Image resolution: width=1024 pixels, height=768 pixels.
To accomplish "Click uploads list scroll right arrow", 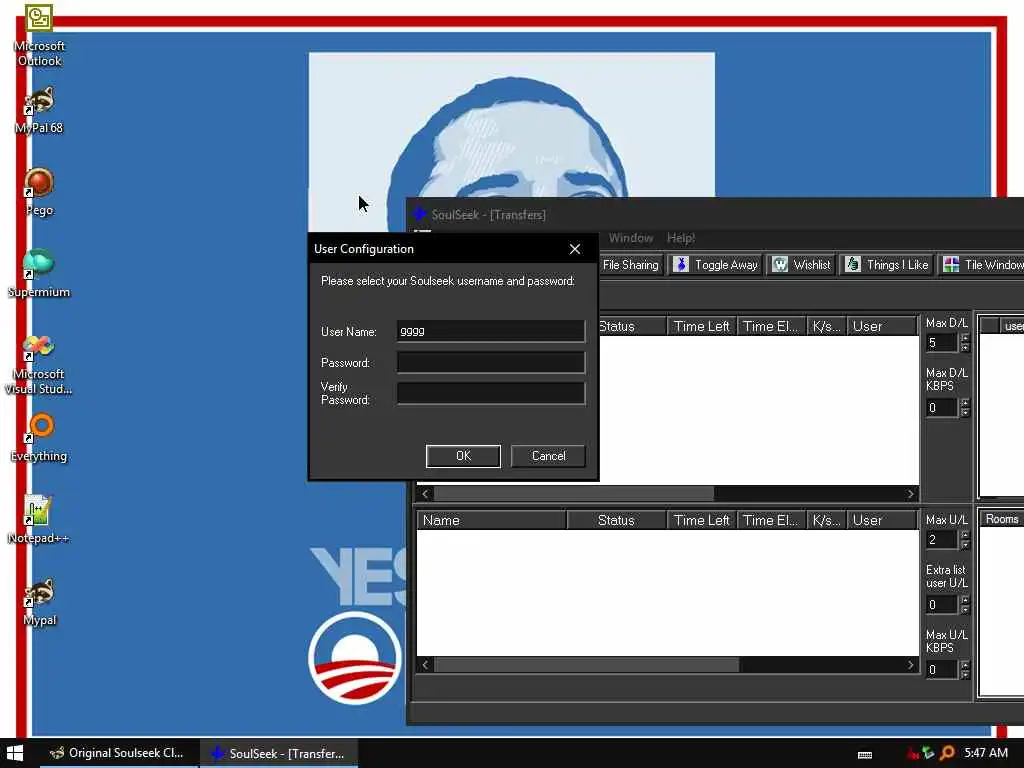I will coord(911,665).
